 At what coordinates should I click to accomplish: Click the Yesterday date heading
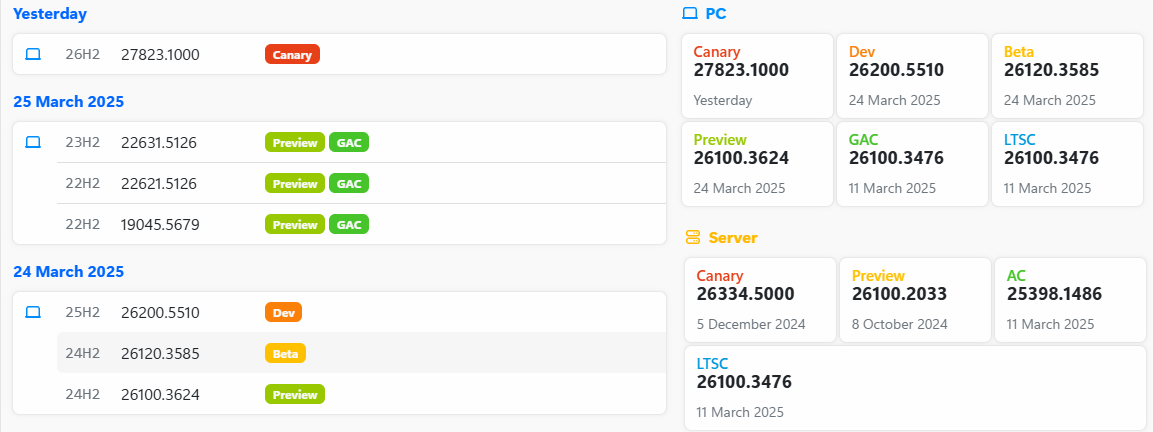(50, 13)
